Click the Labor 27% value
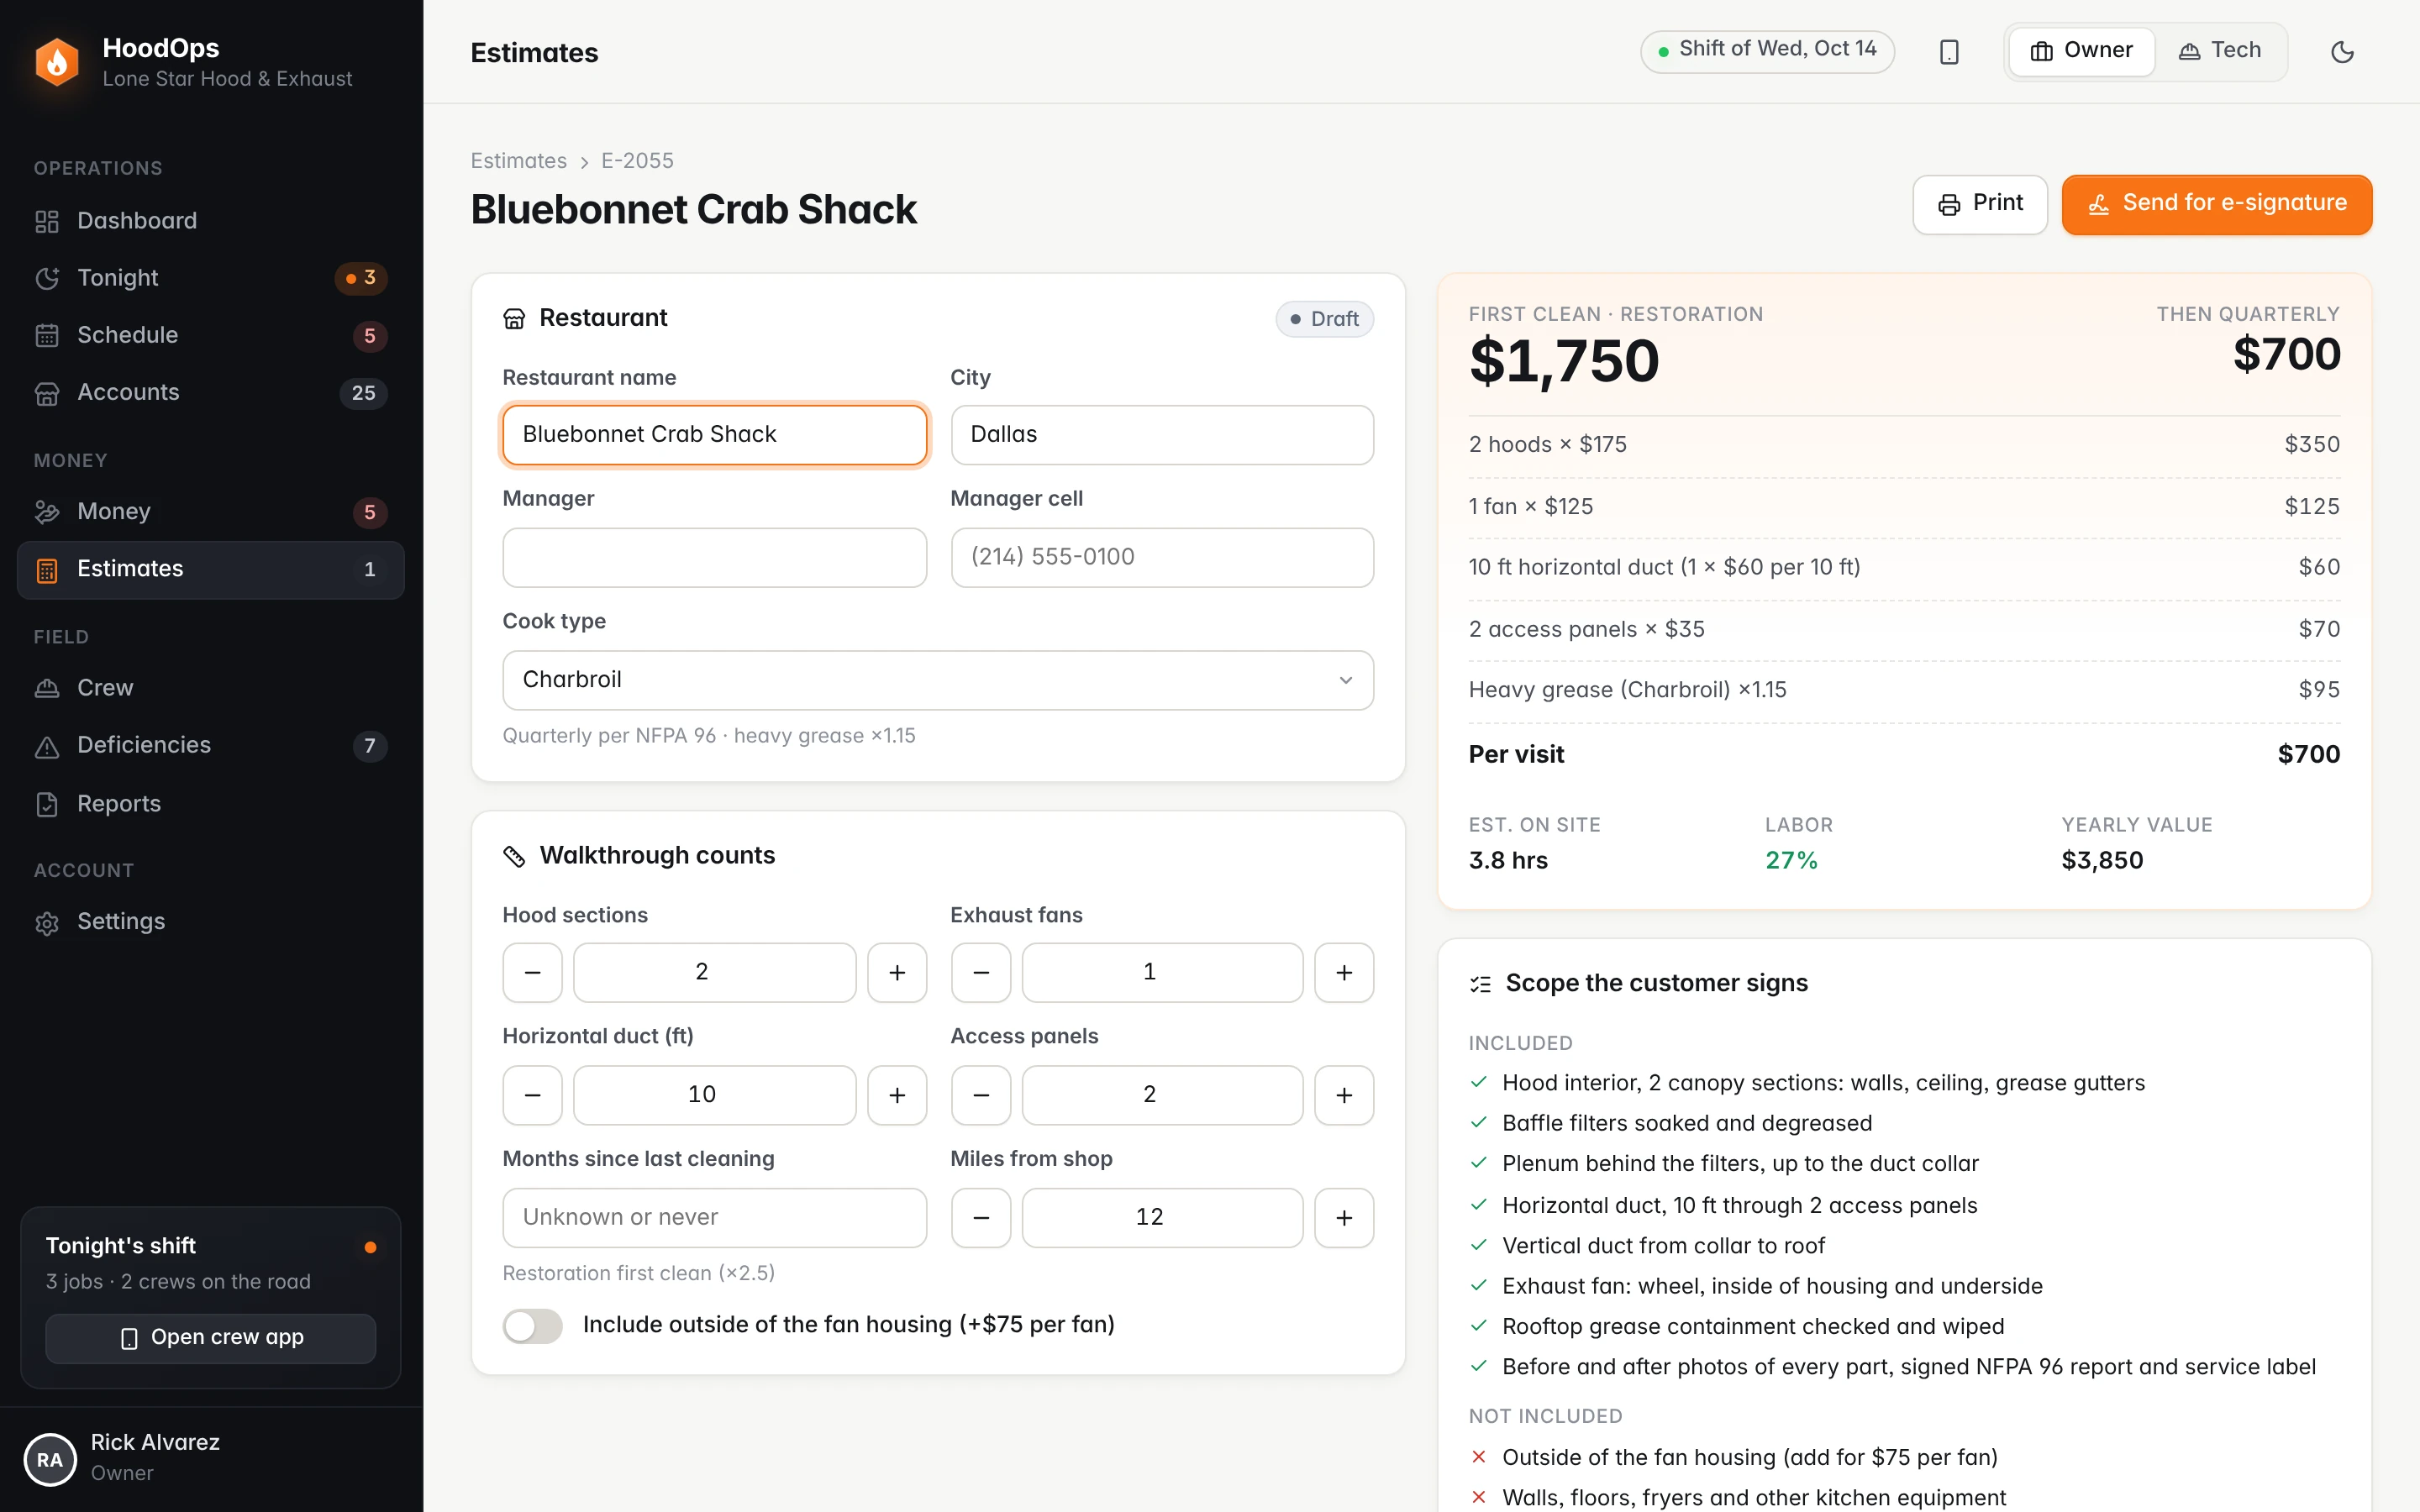Screen dimensions: 2420x1512 pos(1791,861)
